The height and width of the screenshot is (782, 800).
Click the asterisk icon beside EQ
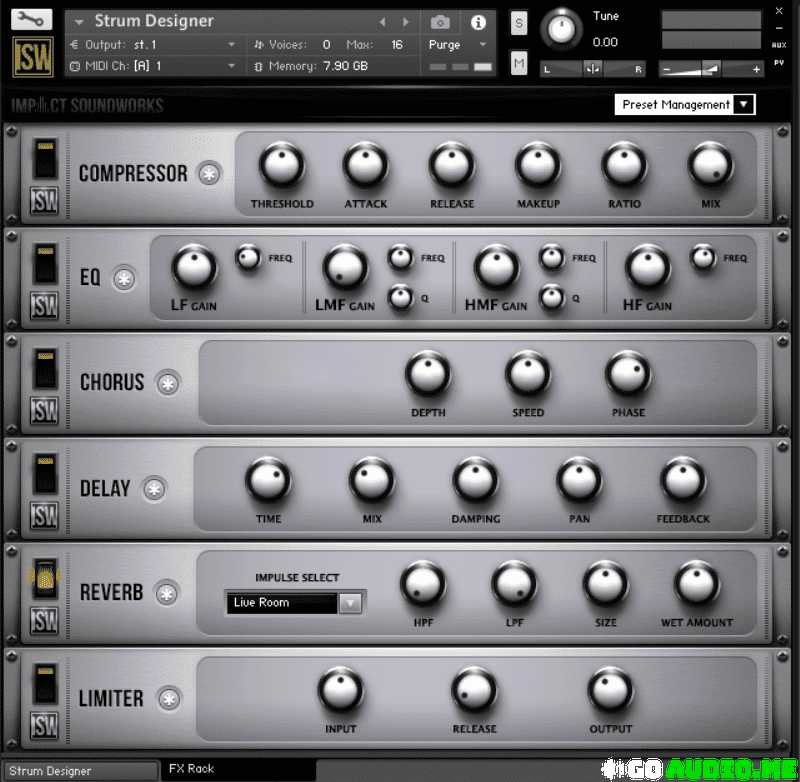pyautogui.click(x=124, y=279)
